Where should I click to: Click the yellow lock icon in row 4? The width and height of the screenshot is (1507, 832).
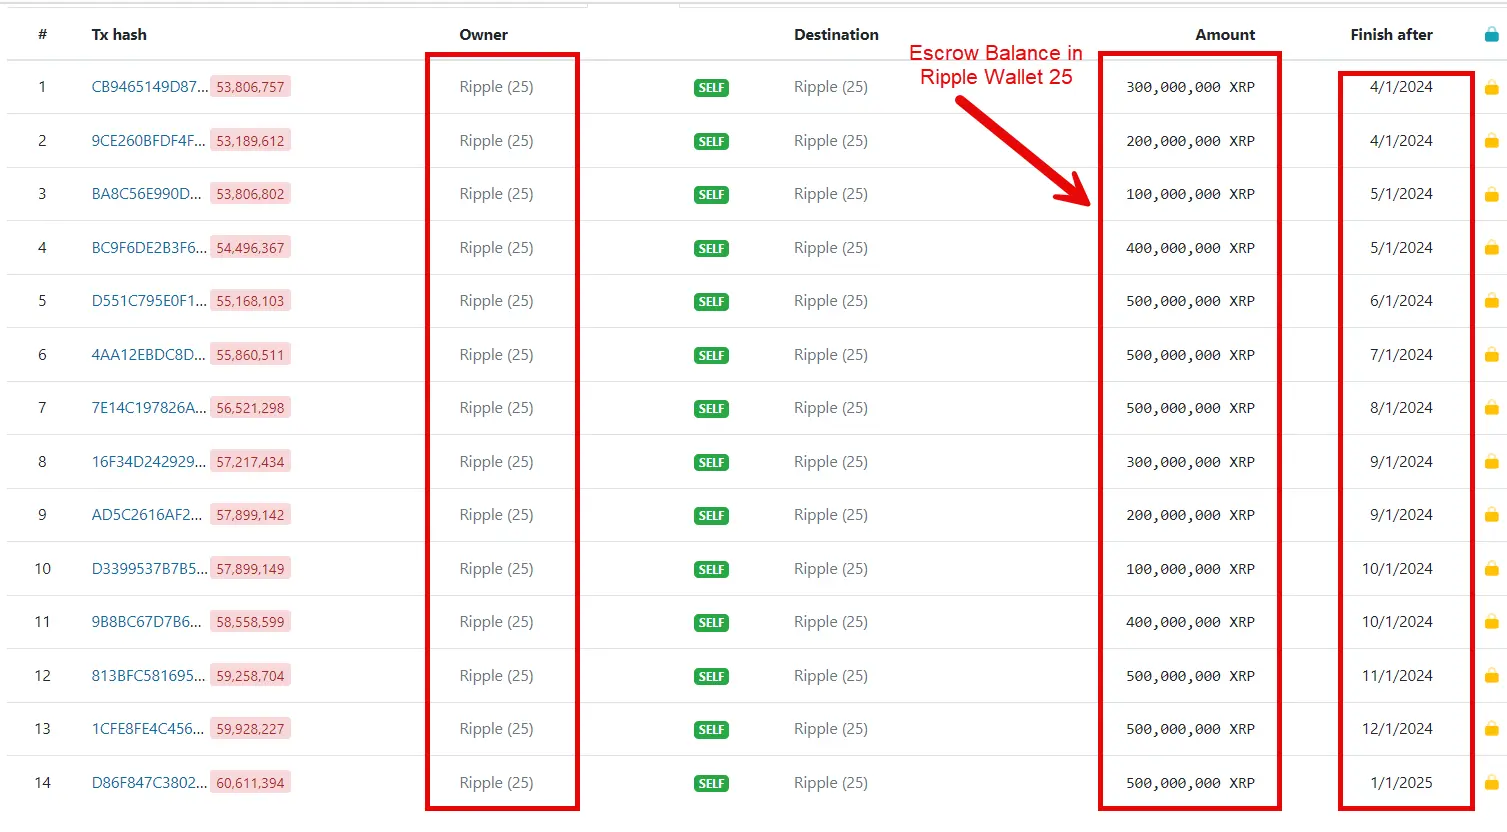(x=1491, y=247)
